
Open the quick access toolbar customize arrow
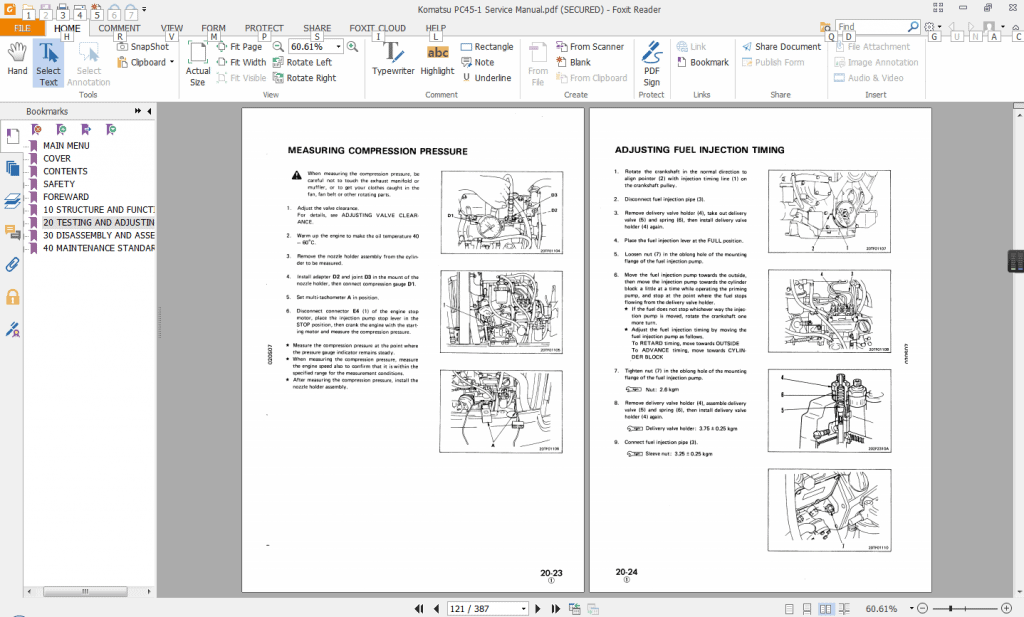144,9
